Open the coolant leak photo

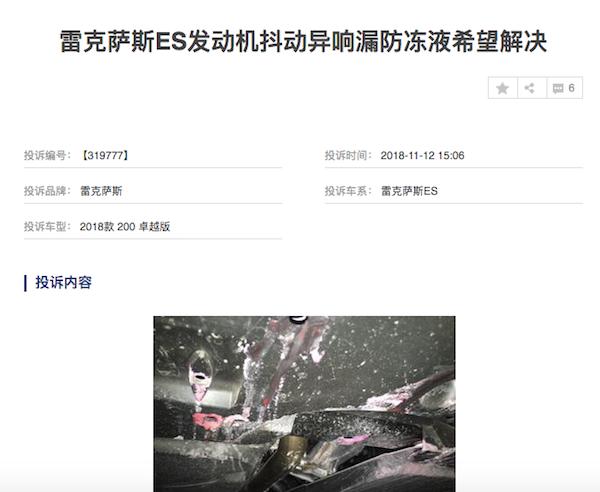coord(304,404)
